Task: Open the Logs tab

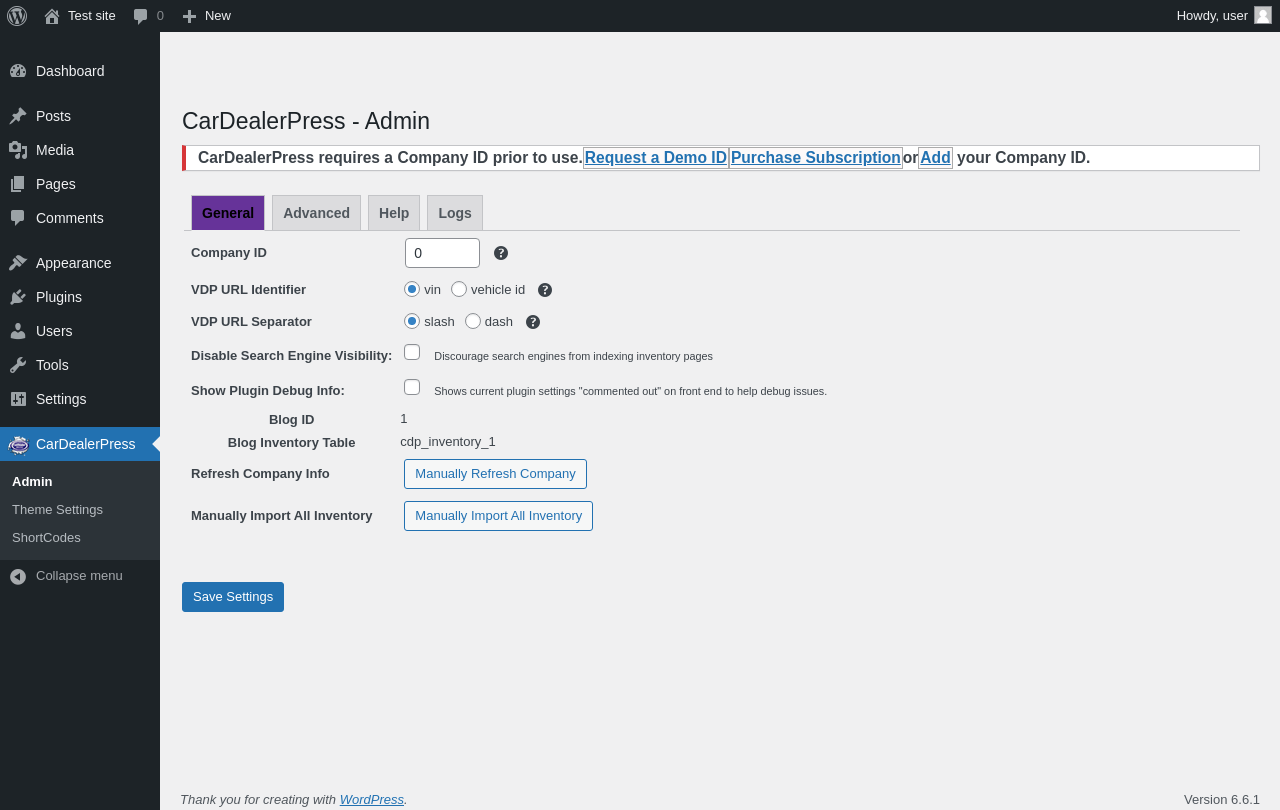Action: [x=455, y=213]
